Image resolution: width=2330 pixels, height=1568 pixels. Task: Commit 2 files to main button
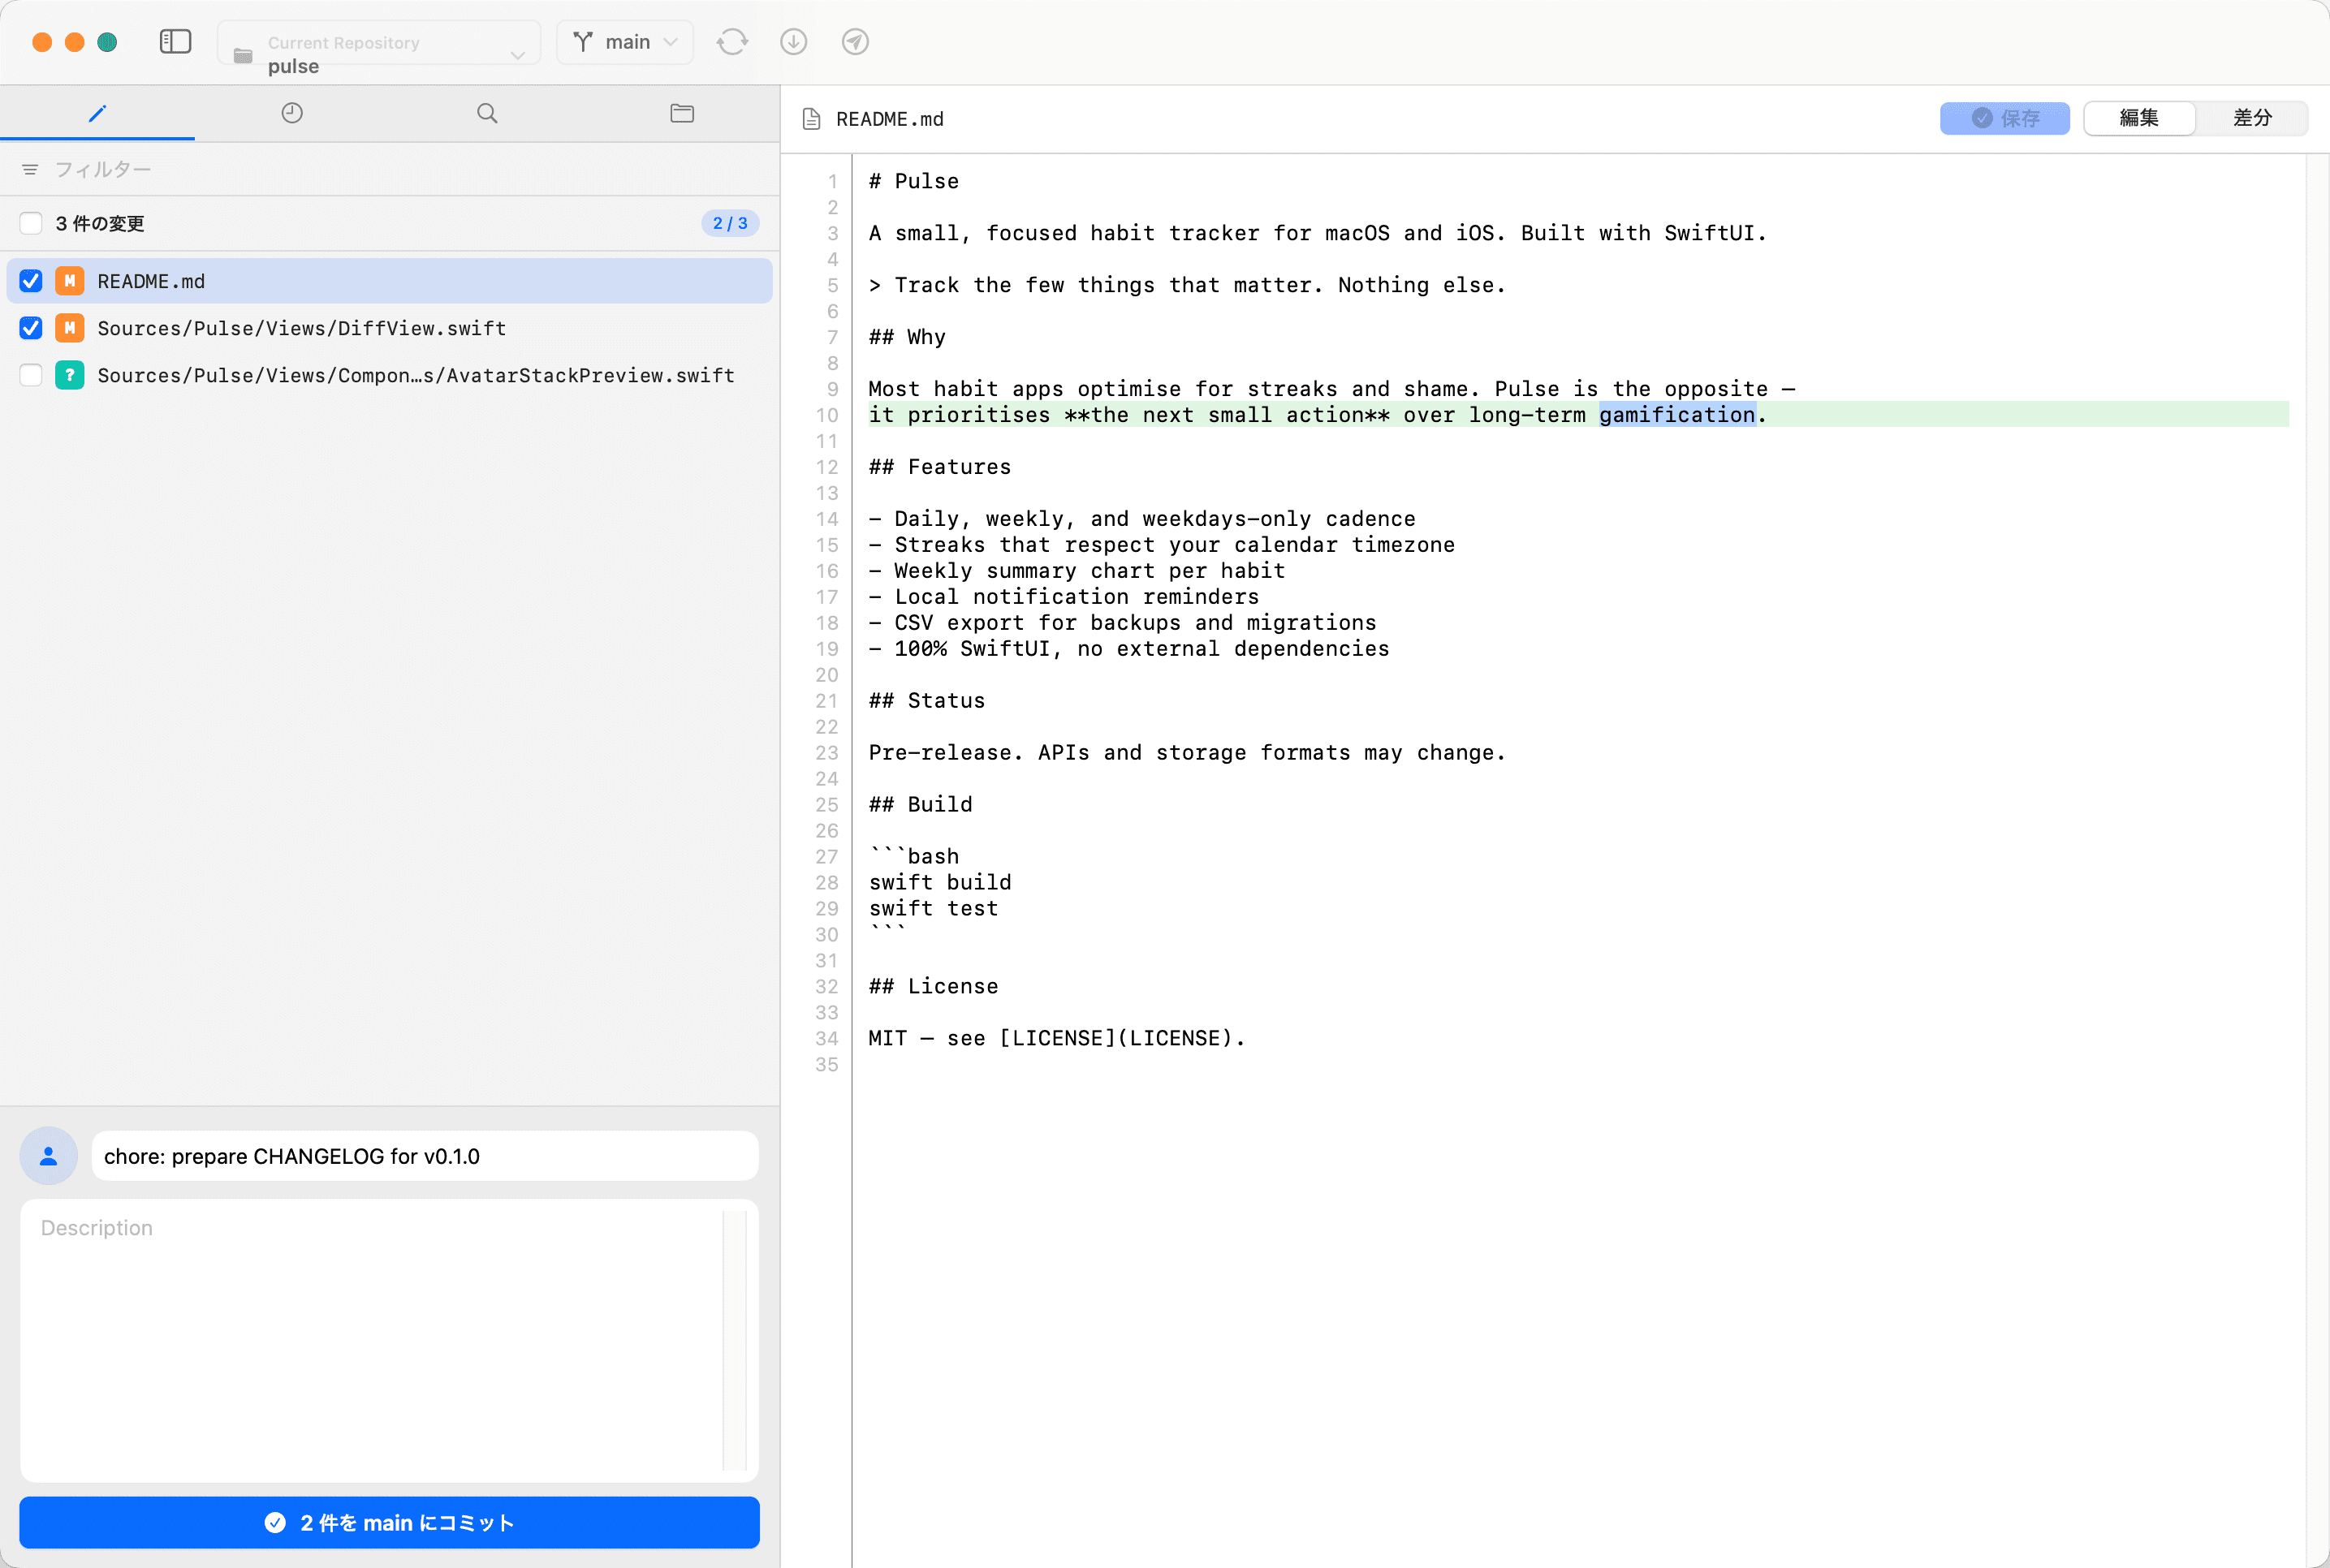tap(389, 1522)
